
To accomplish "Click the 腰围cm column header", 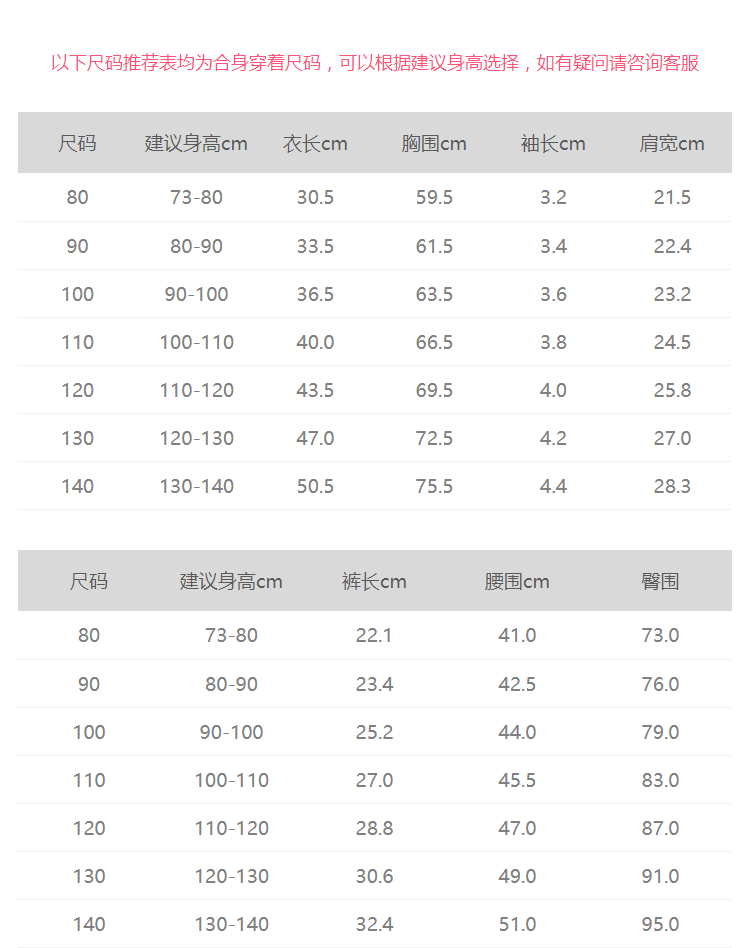I will coord(517,582).
